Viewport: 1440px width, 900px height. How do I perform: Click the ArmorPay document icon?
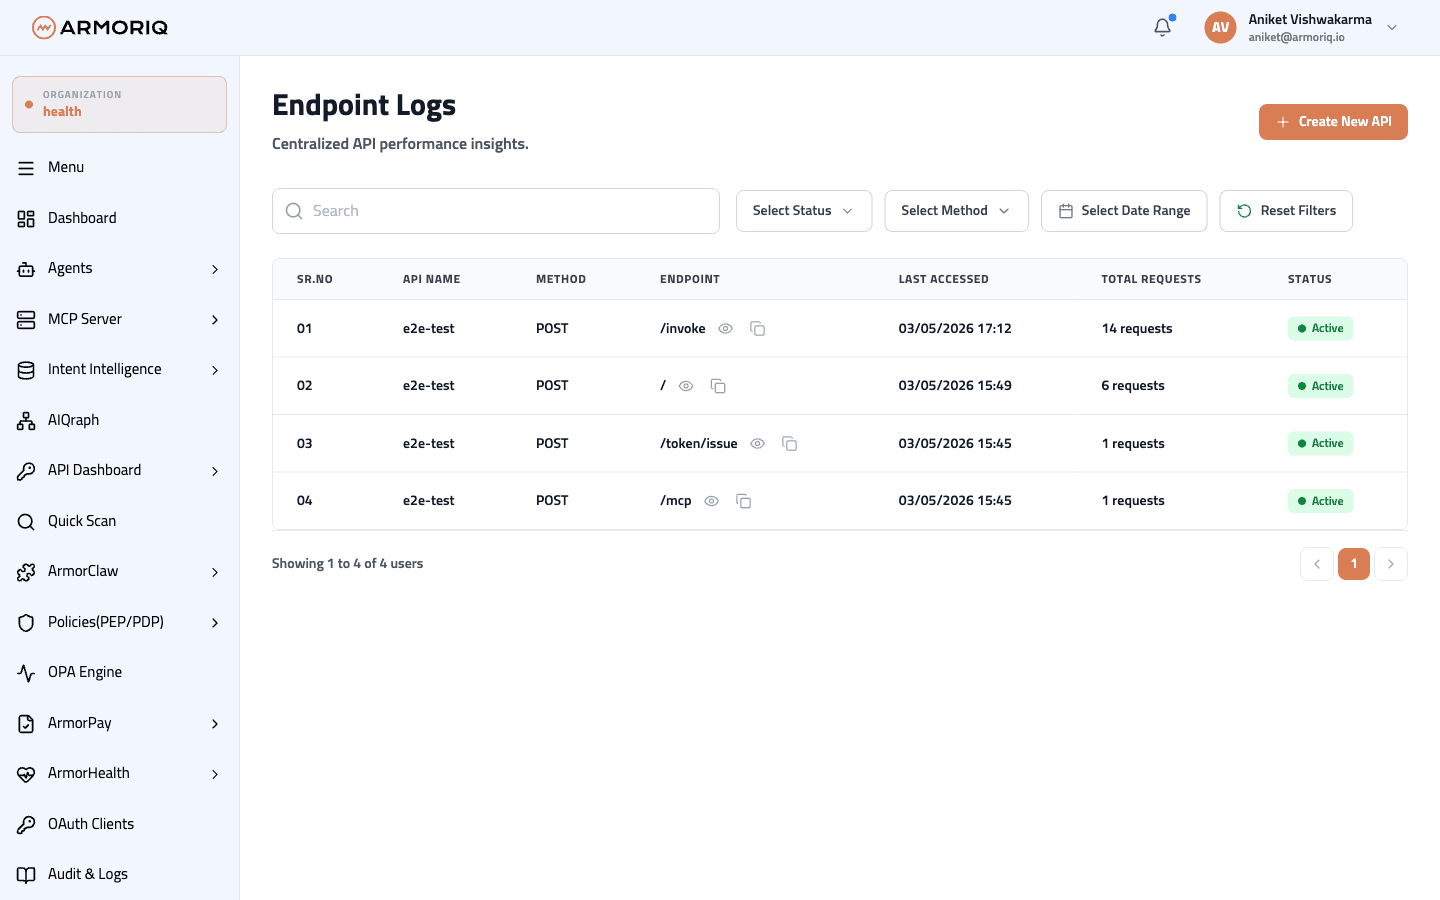26,723
